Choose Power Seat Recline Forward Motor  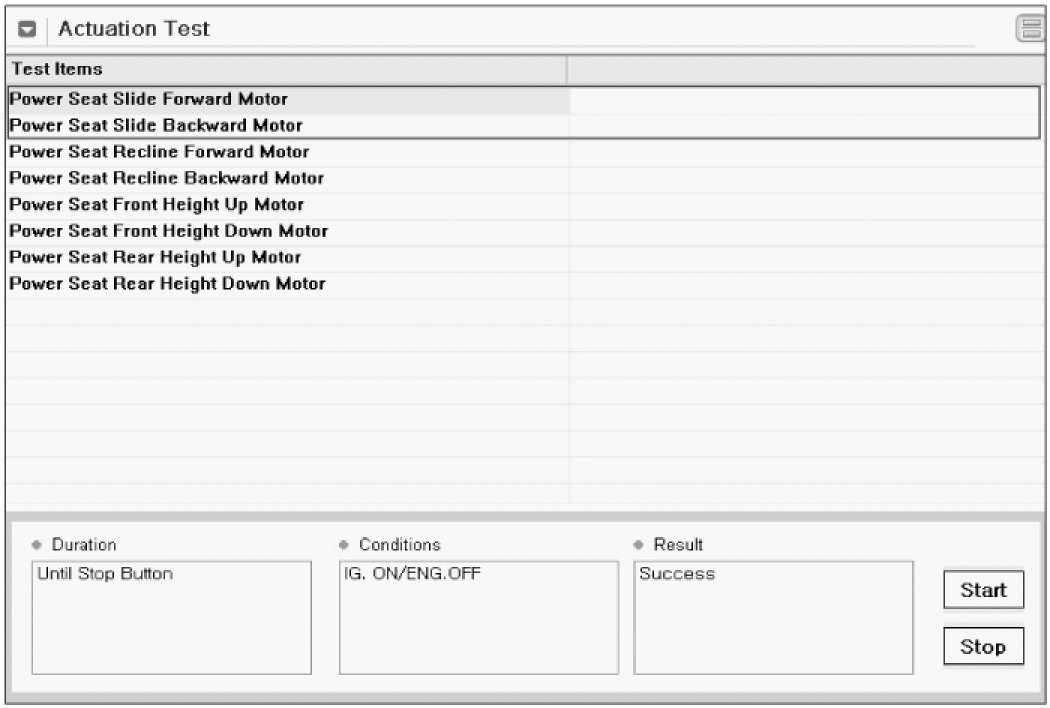159,152
